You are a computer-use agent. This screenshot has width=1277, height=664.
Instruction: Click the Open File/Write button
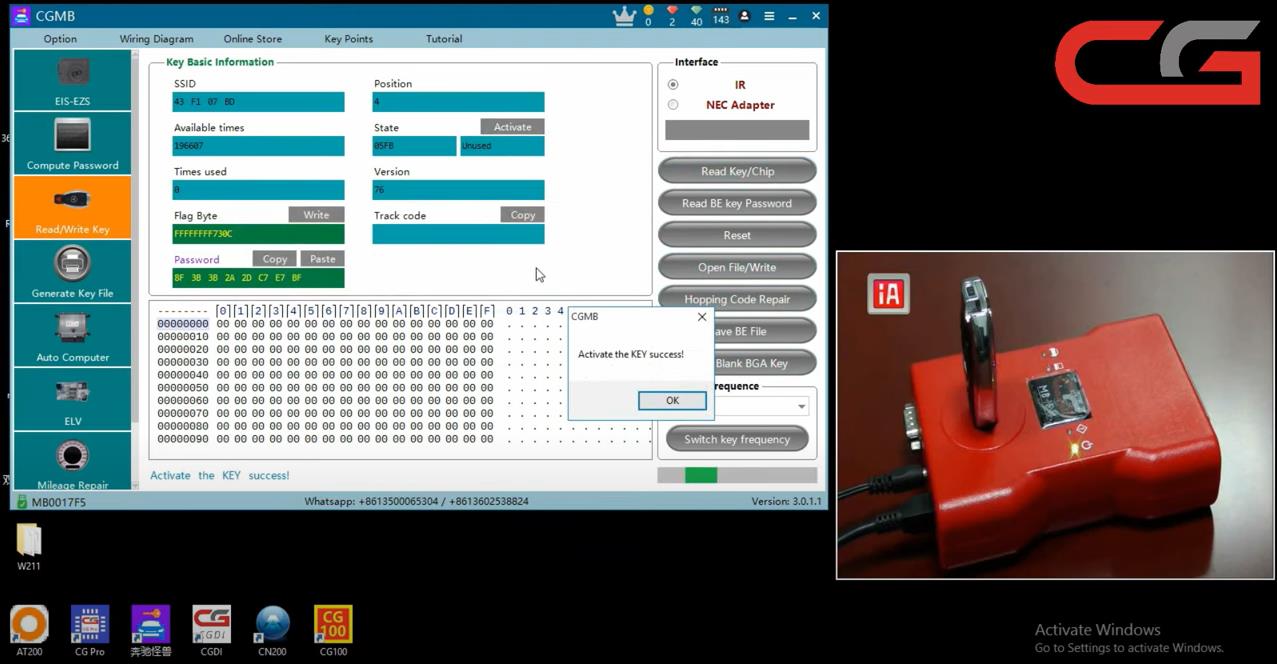tap(737, 267)
